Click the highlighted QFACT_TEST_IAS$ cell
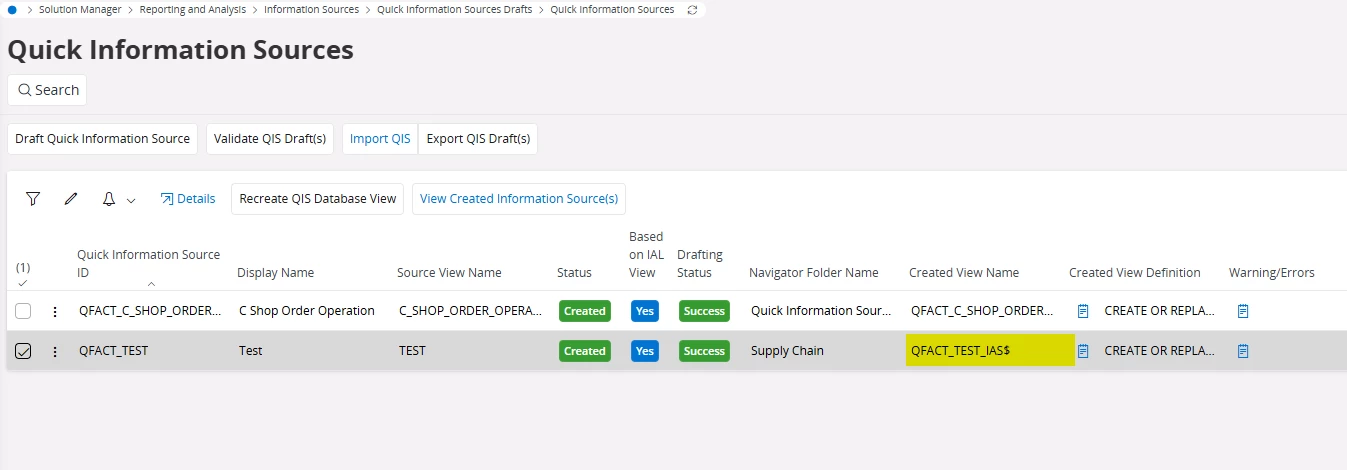1347x470 pixels. click(x=988, y=351)
